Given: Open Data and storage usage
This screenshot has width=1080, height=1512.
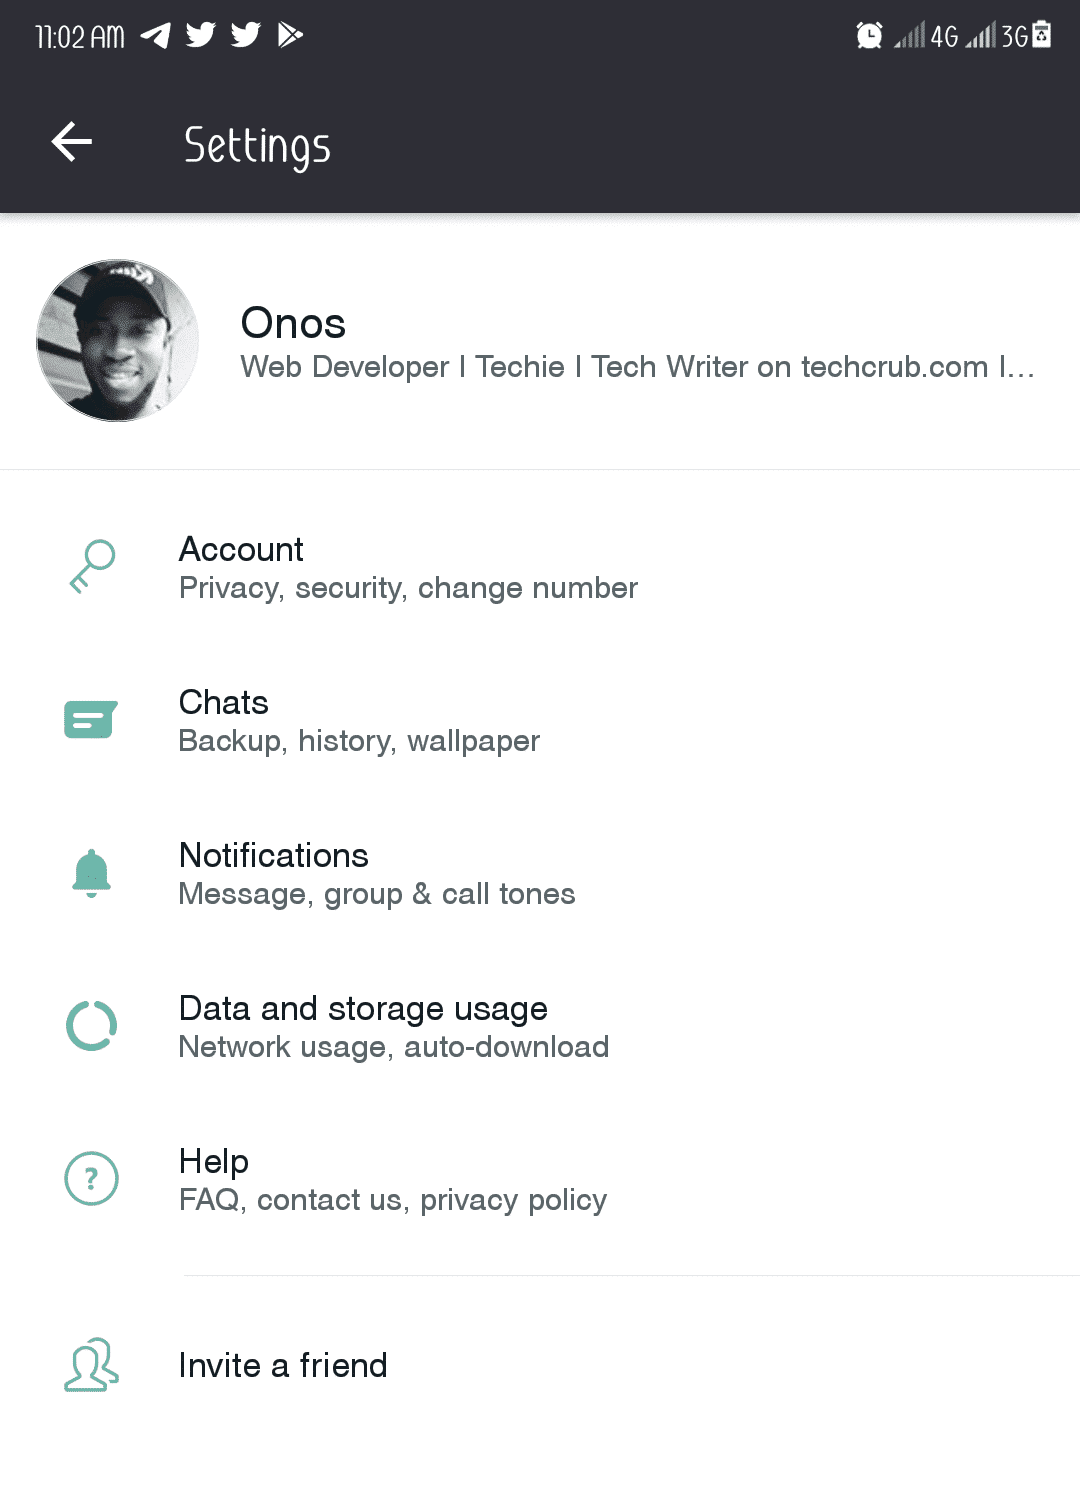Looking at the screenshot, I should (393, 1026).
